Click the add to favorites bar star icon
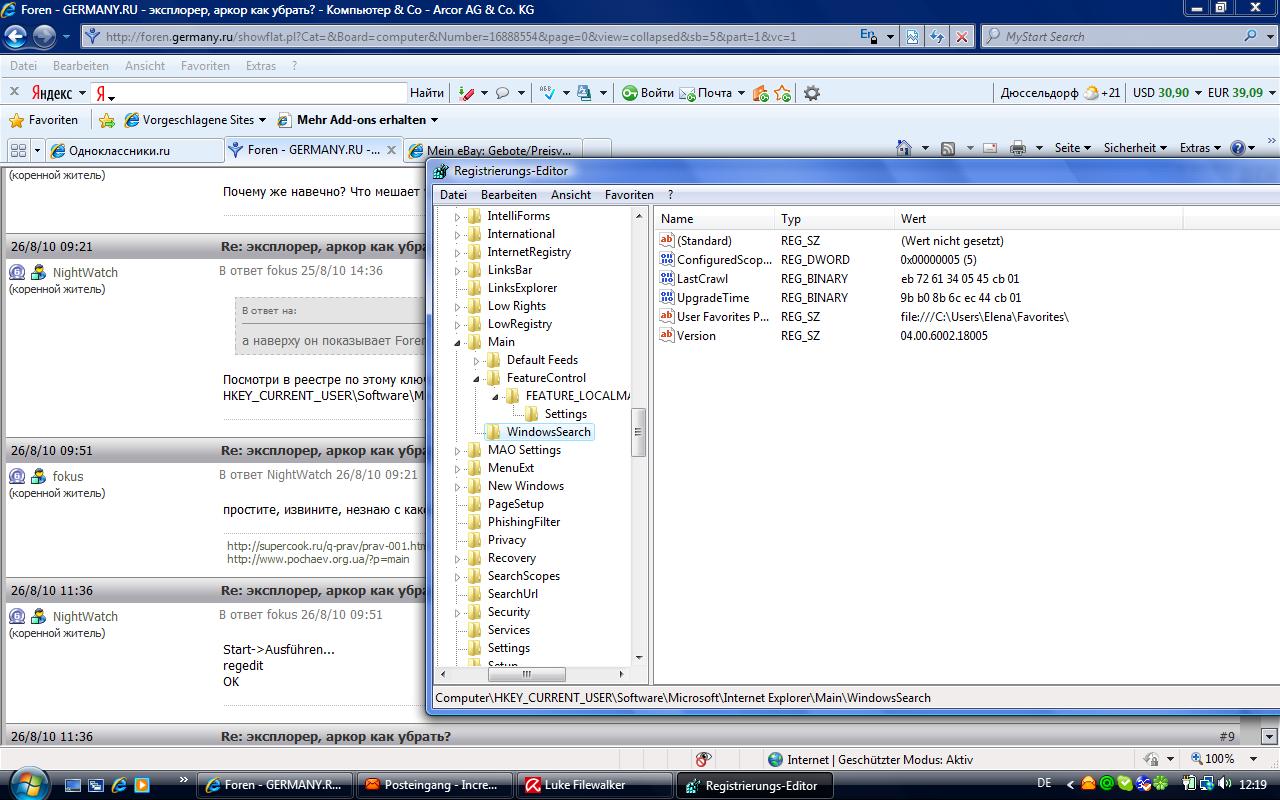Image resolution: width=1280 pixels, height=800 pixels. click(x=107, y=120)
